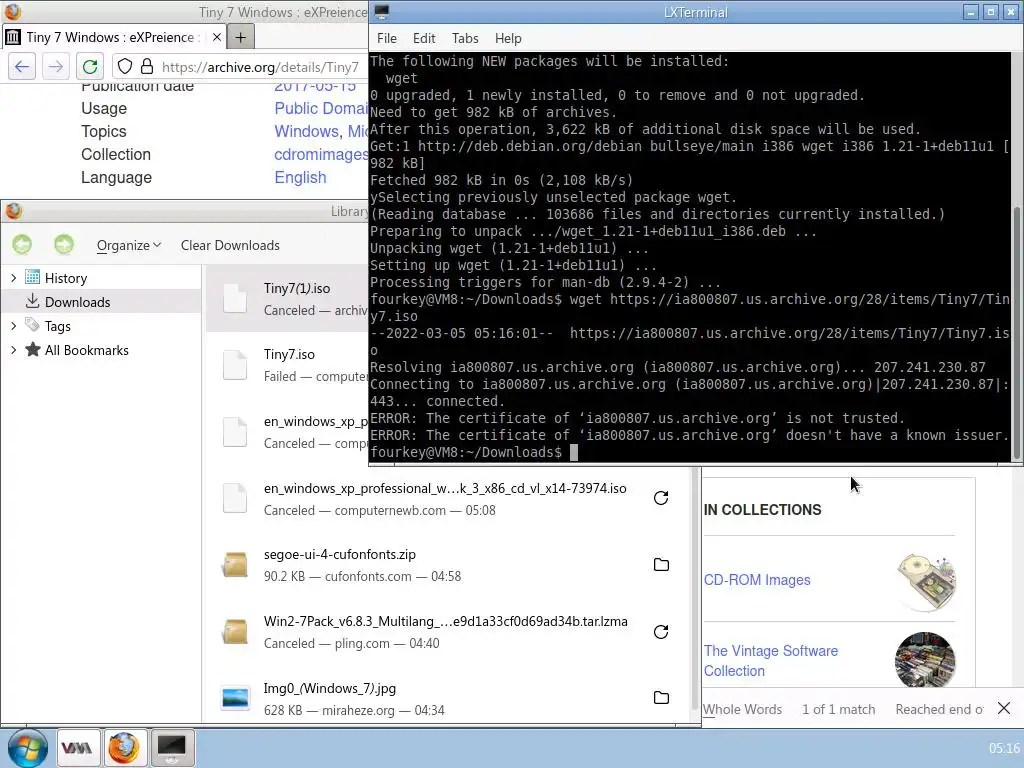Click the Library forward arrow button
This screenshot has height=768, width=1024.
[x=64, y=245]
